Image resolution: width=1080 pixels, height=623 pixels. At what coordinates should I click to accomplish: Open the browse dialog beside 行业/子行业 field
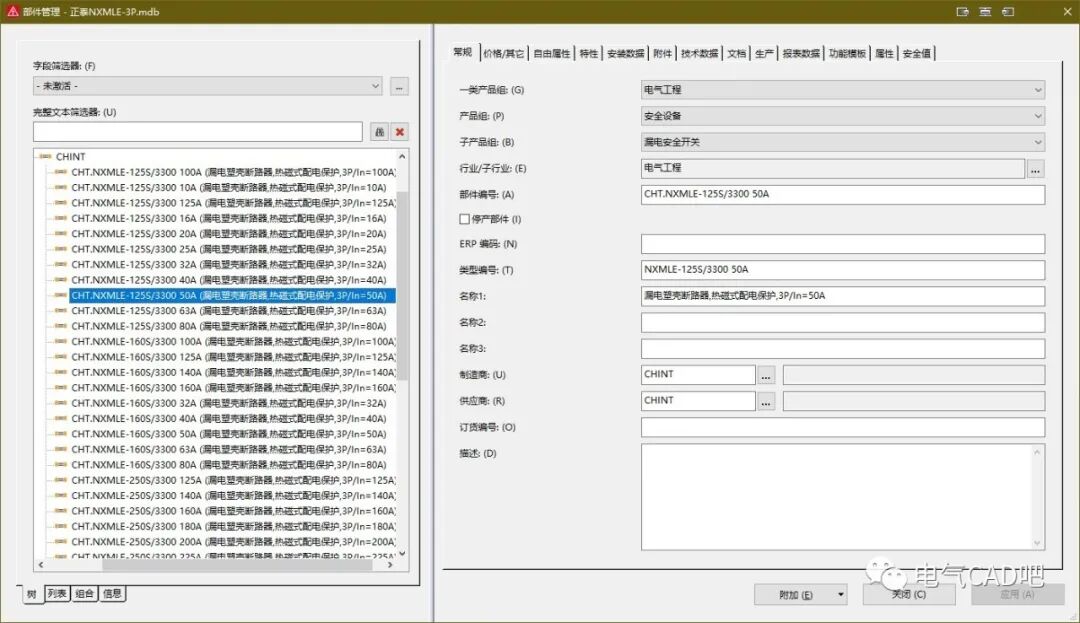pyautogui.click(x=1035, y=168)
